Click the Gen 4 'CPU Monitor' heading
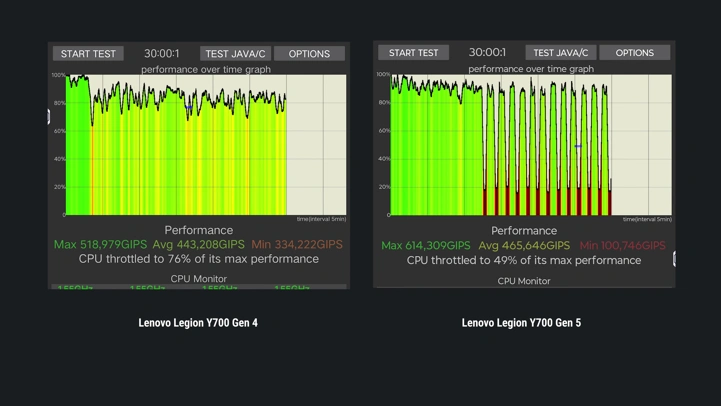Screen dimensions: 721x406 point(199,279)
